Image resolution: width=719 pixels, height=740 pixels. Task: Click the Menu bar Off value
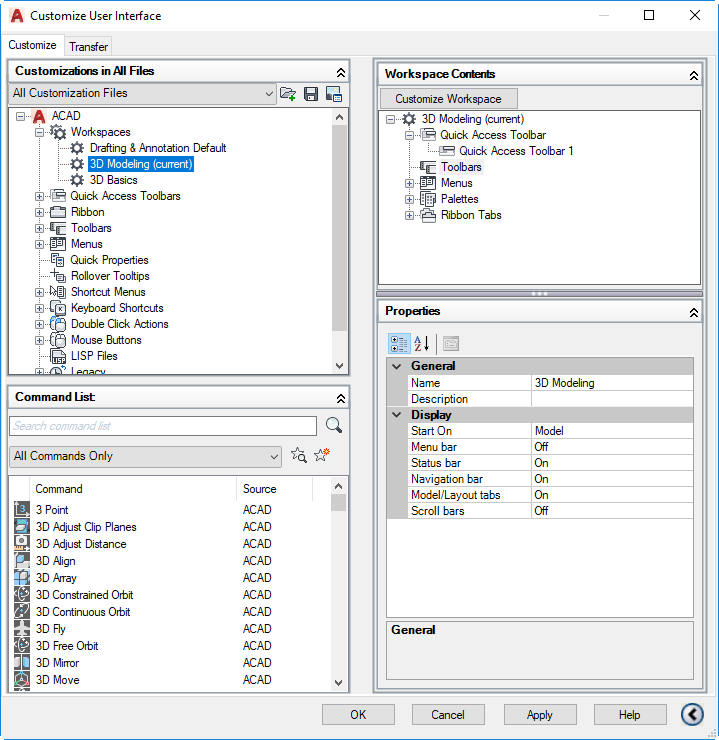[612, 447]
